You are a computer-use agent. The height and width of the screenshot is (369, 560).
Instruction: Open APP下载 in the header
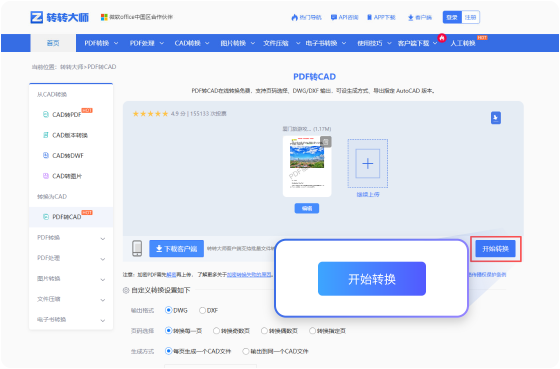coord(381,17)
